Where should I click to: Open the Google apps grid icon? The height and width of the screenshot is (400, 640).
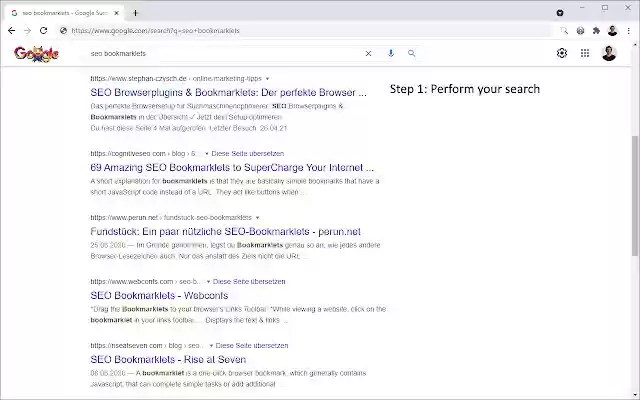point(585,53)
